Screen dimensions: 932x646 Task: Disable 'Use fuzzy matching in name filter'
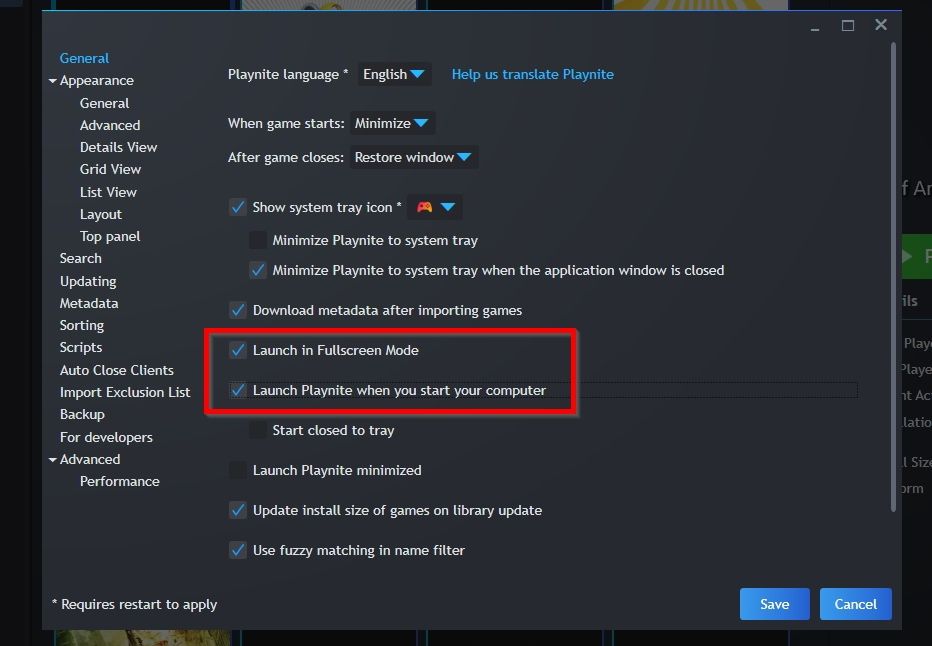tap(238, 550)
